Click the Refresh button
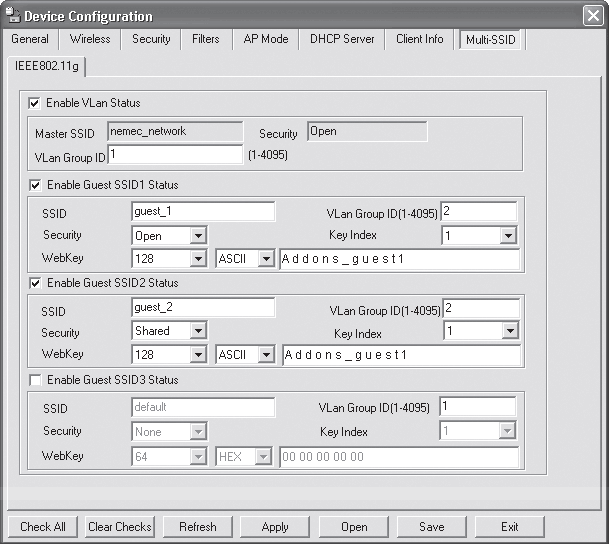This screenshot has height=544, width=609. tap(198, 527)
